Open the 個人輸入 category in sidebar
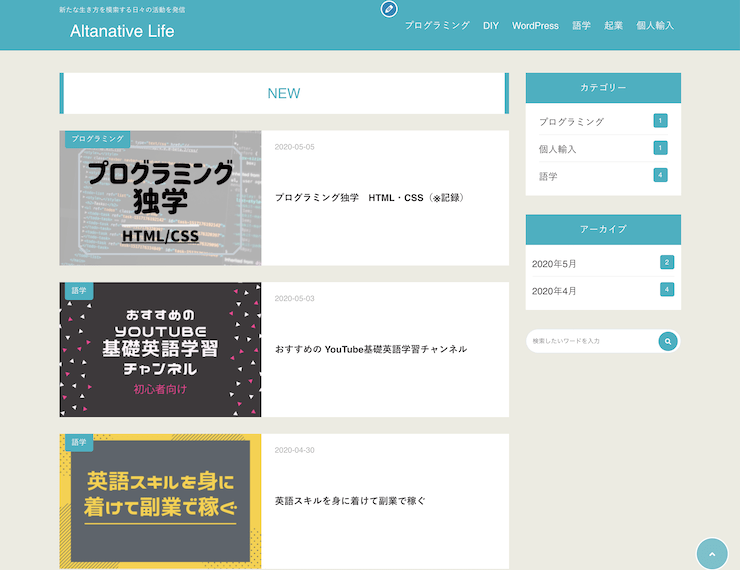 pyautogui.click(x=557, y=149)
